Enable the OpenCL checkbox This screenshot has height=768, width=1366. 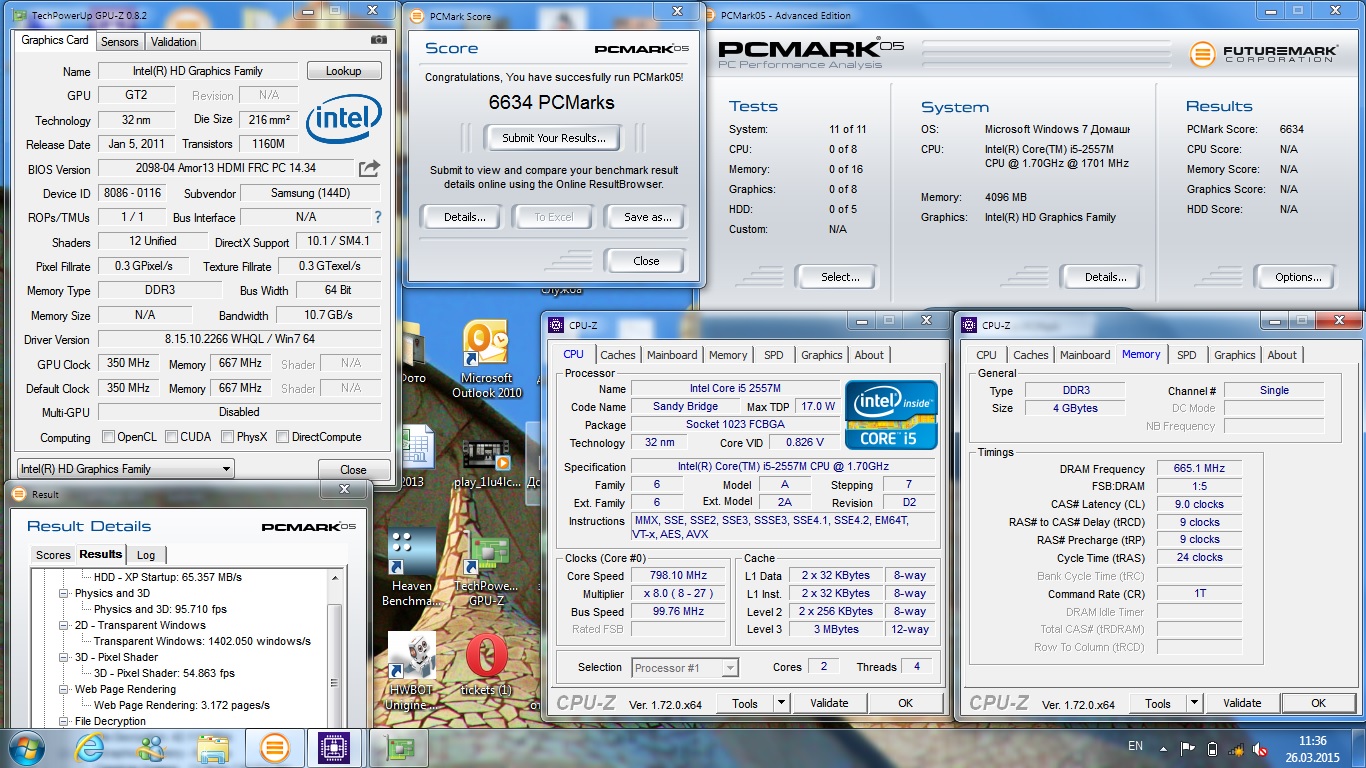(x=109, y=437)
